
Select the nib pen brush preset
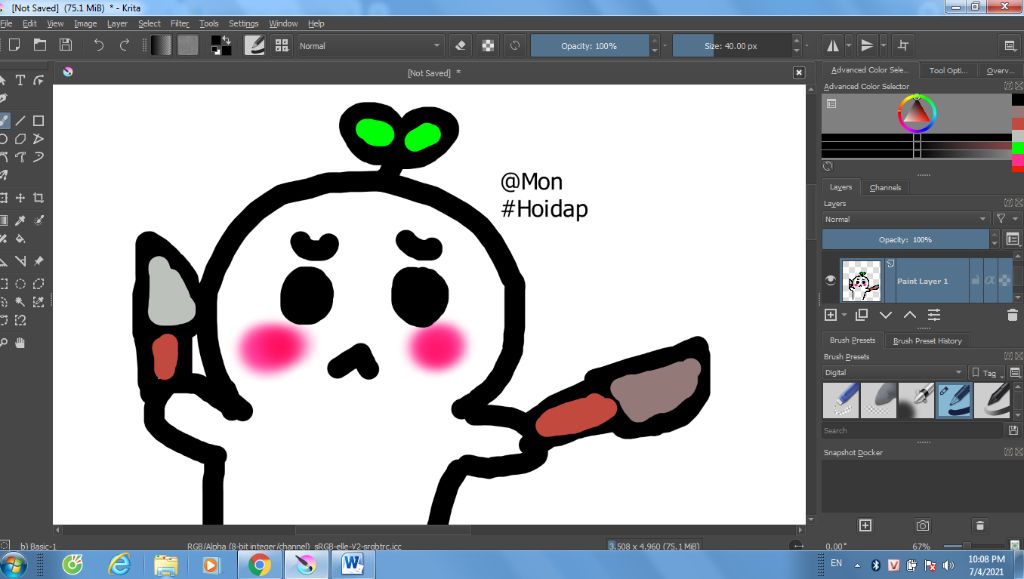click(916, 400)
